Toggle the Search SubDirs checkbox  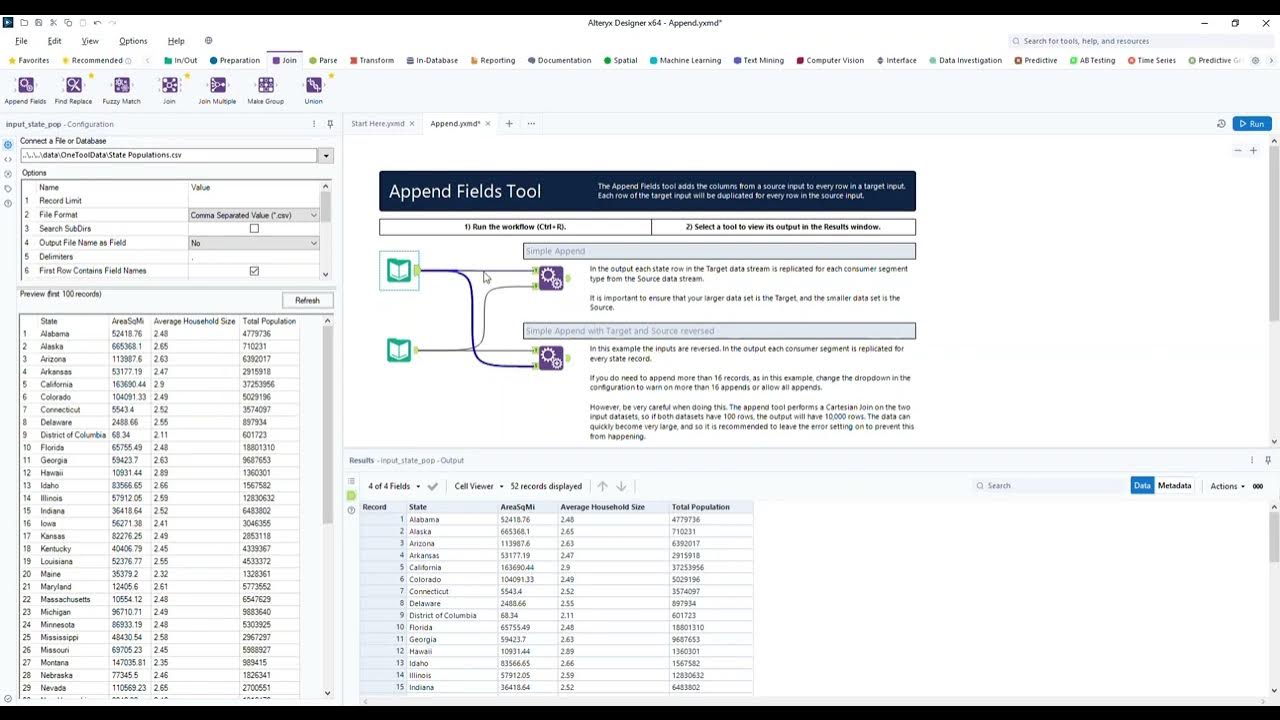point(254,229)
